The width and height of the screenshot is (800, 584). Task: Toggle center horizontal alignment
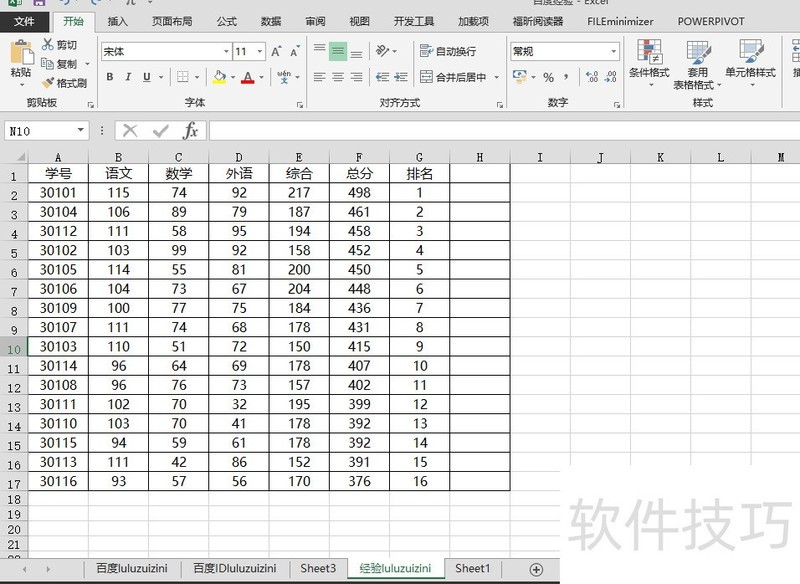[x=338, y=77]
